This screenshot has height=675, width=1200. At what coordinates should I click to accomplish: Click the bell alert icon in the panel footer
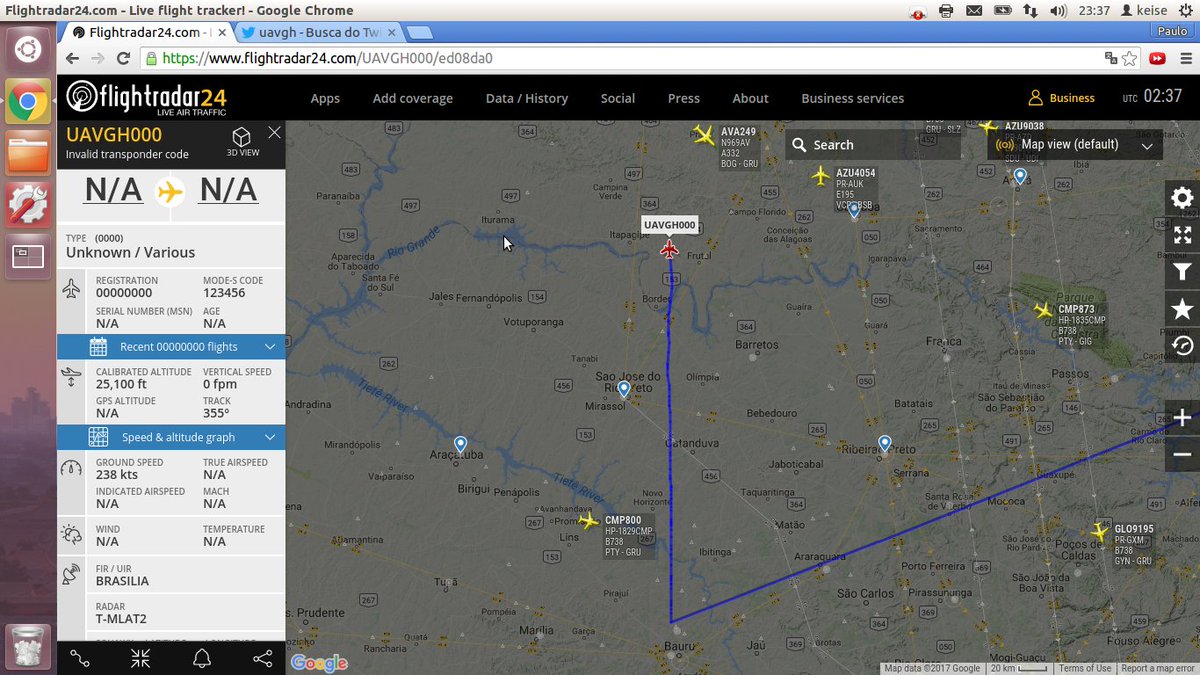pos(202,658)
